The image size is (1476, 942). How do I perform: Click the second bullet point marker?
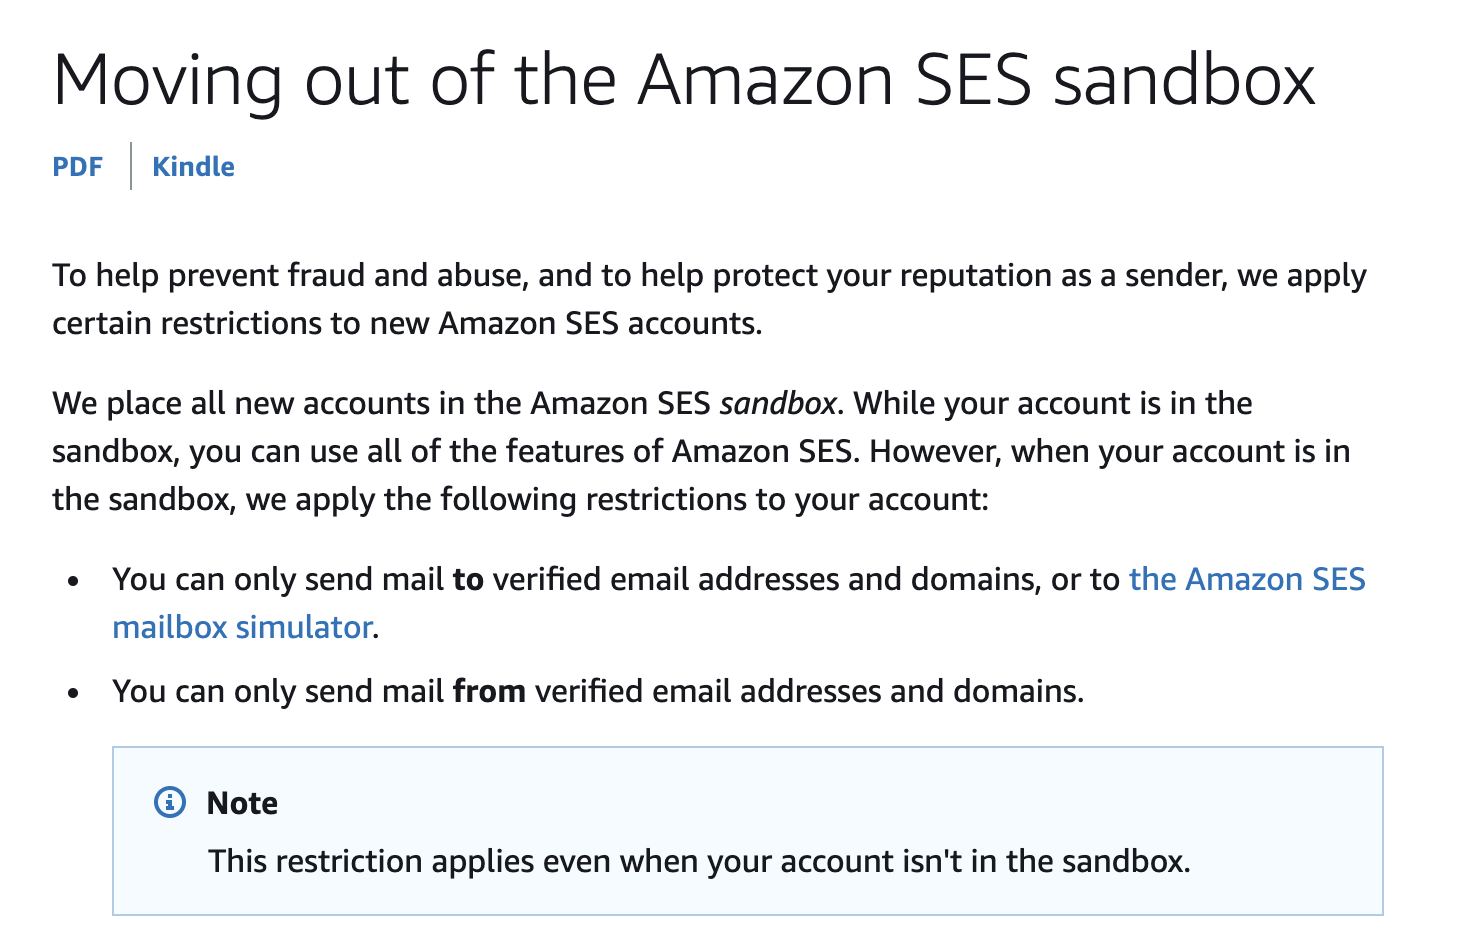73,693
